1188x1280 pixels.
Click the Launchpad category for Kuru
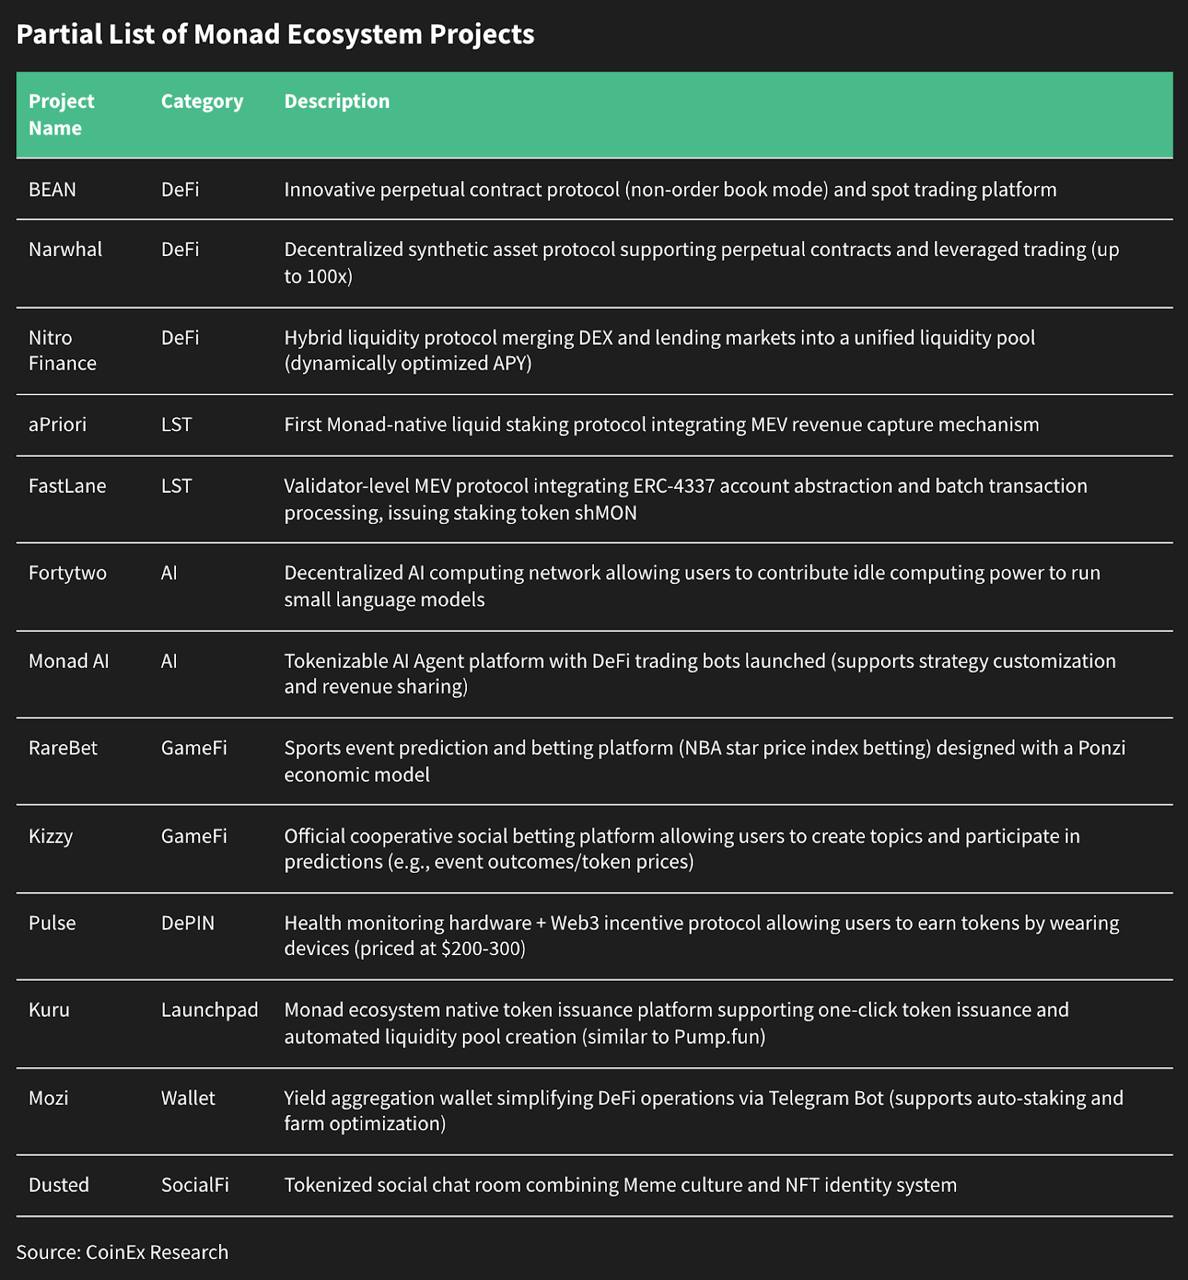point(209,1010)
